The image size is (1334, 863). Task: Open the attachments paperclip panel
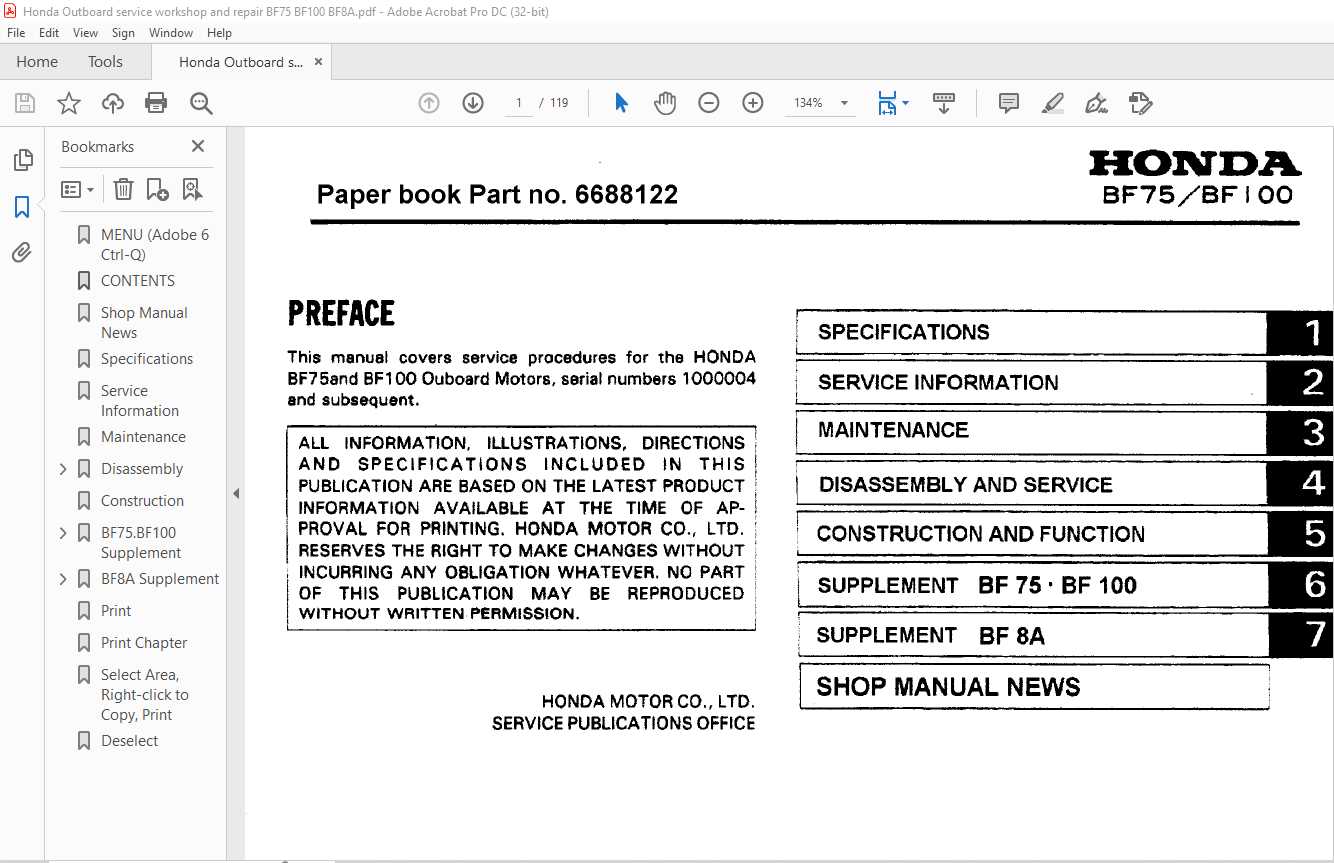[x=22, y=252]
